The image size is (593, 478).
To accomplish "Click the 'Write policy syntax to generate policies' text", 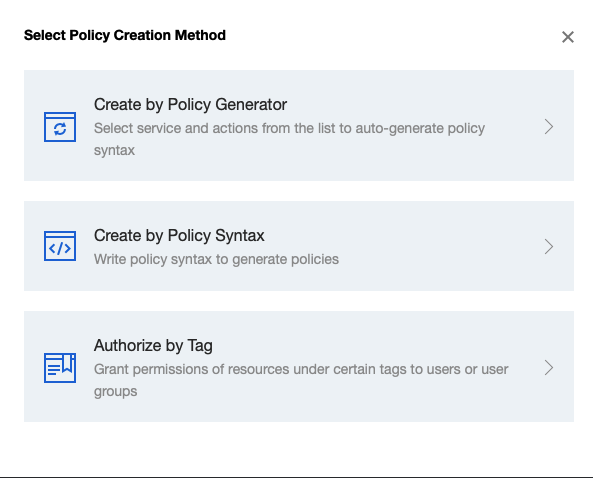I will 216,259.
